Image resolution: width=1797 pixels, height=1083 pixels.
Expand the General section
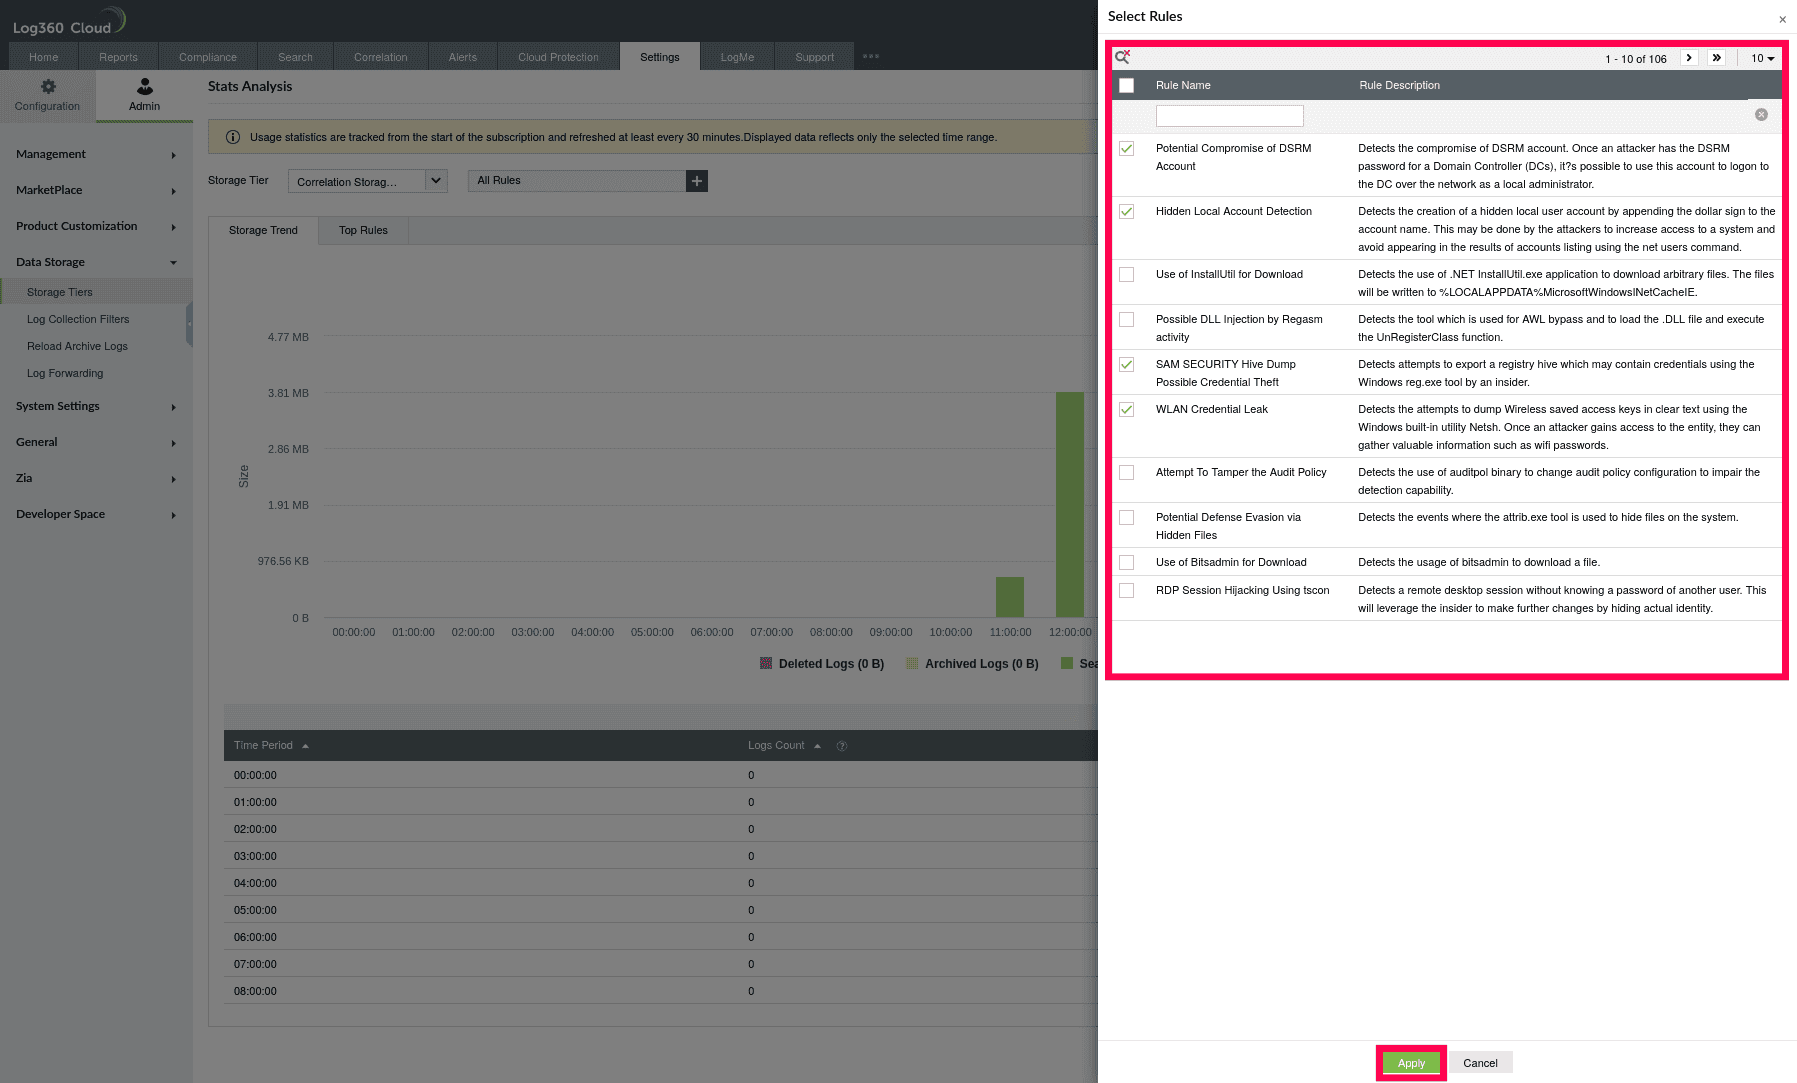coord(96,443)
